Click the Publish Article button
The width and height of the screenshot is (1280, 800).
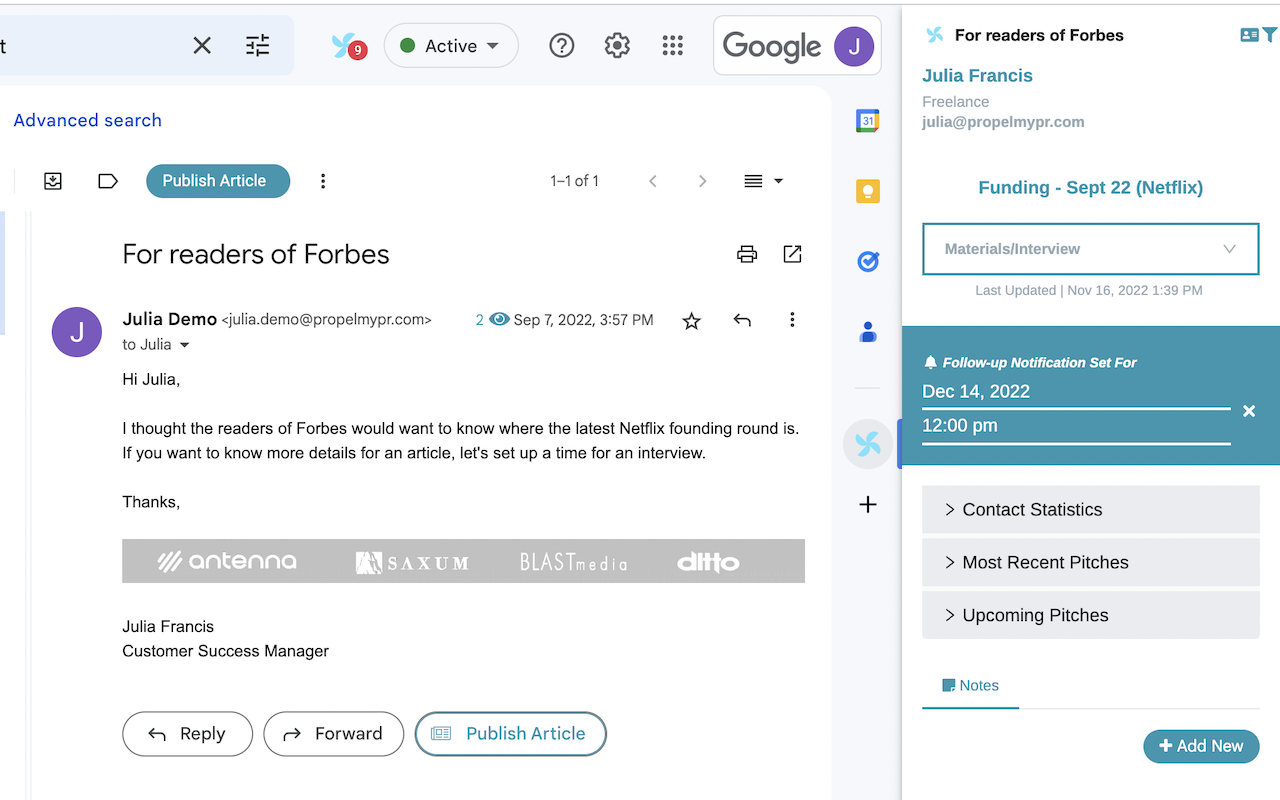click(x=510, y=733)
